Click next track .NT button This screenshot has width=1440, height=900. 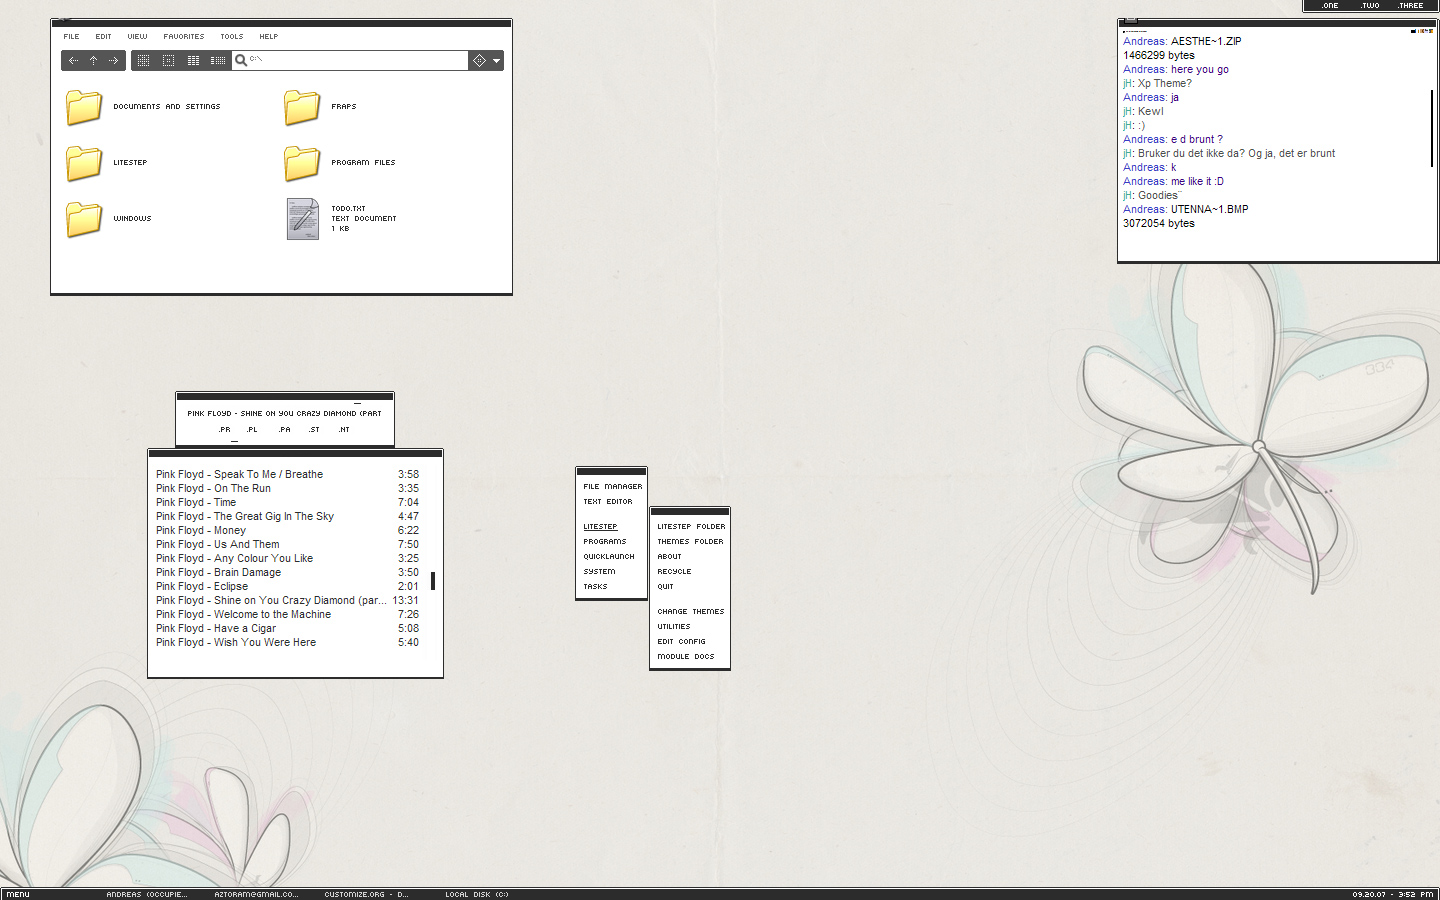pyautogui.click(x=344, y=429)
